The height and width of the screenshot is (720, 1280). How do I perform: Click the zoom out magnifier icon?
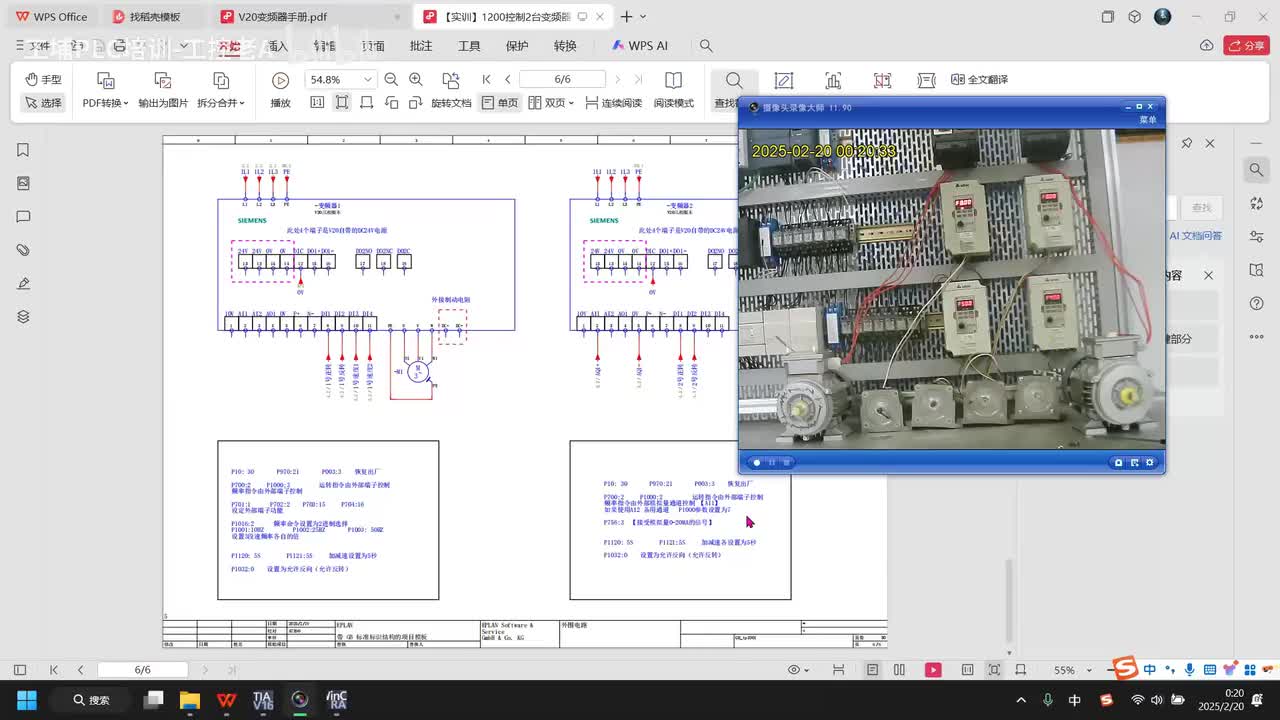click(391, 79)
